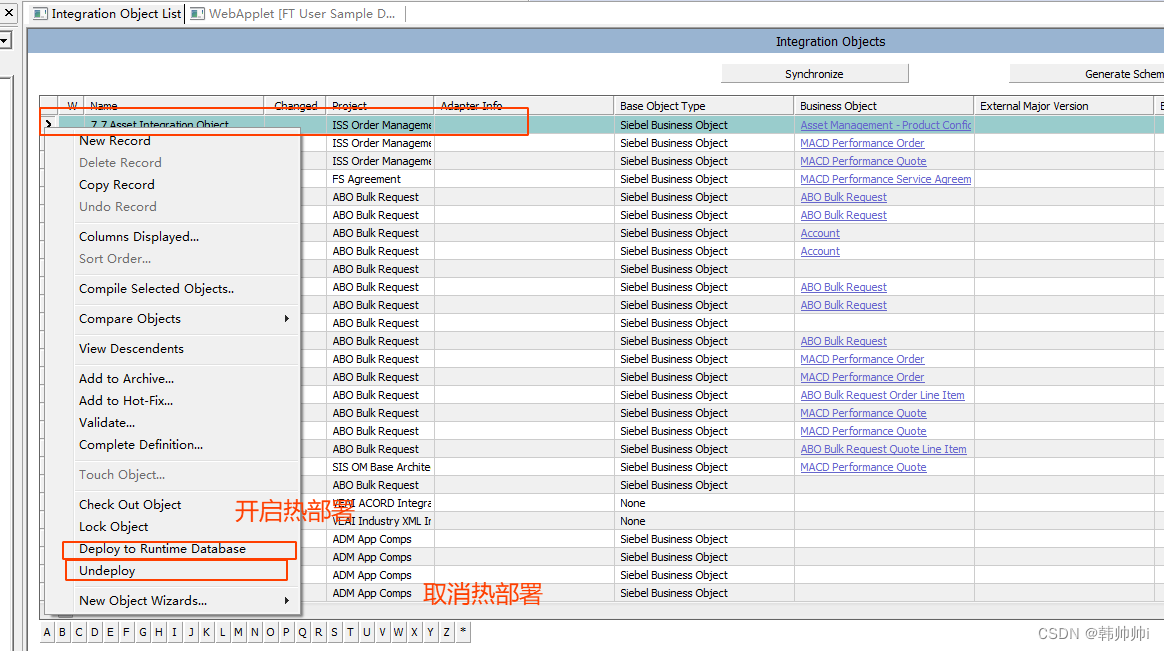Expand the Compare Objects submenu
The width and height of the screenshot is (1164, 651).
point(130,318)
